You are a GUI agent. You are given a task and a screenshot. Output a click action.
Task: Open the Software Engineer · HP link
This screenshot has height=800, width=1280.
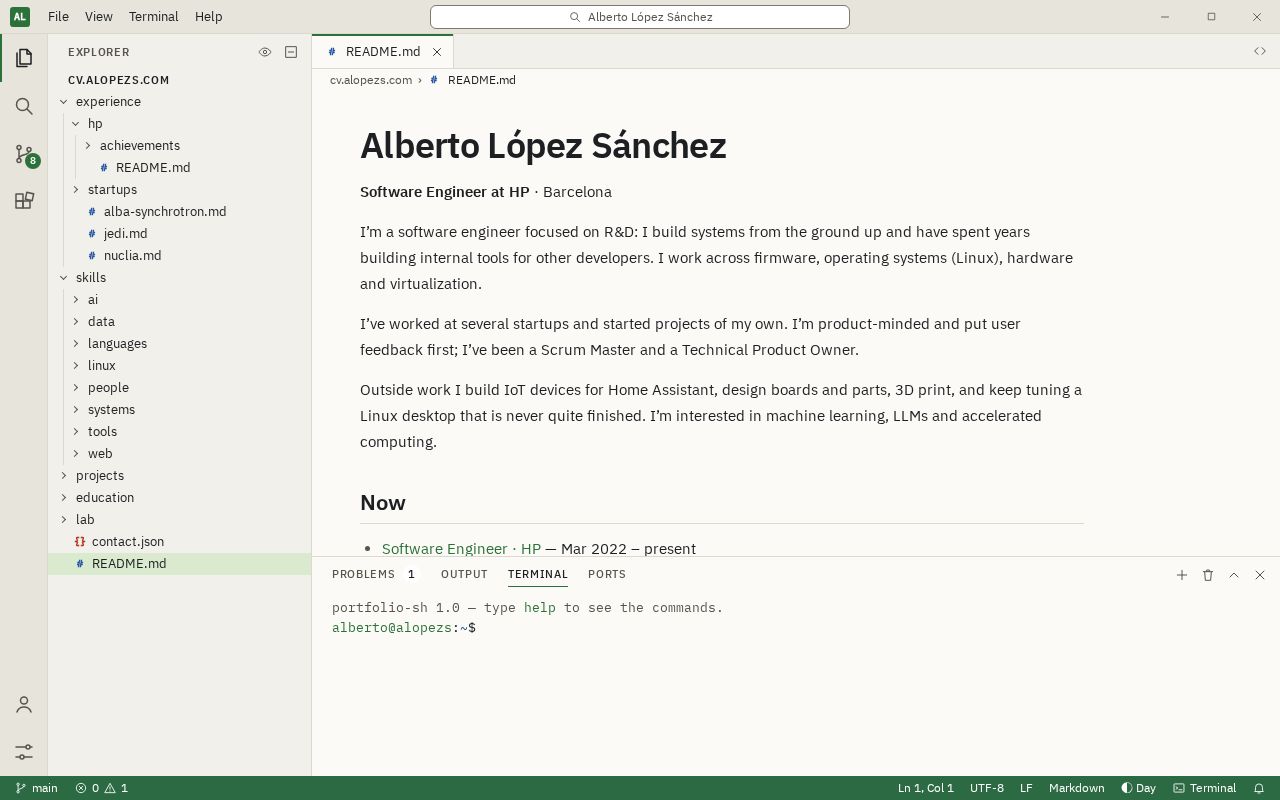point(461,549)
